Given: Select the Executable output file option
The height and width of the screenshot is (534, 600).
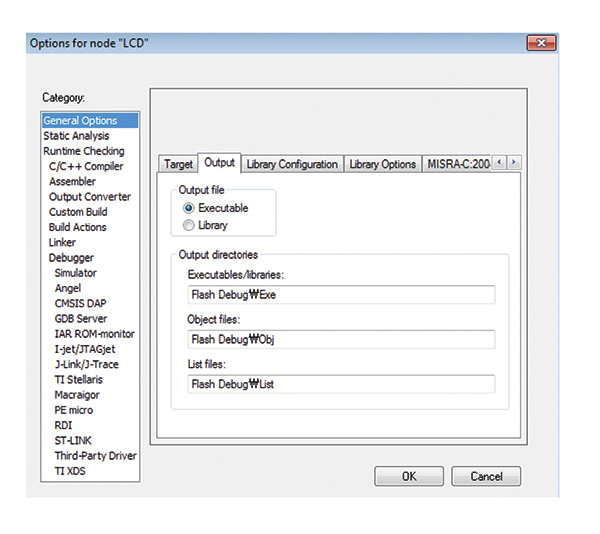Looking at the screenshot, I should 189,208.
